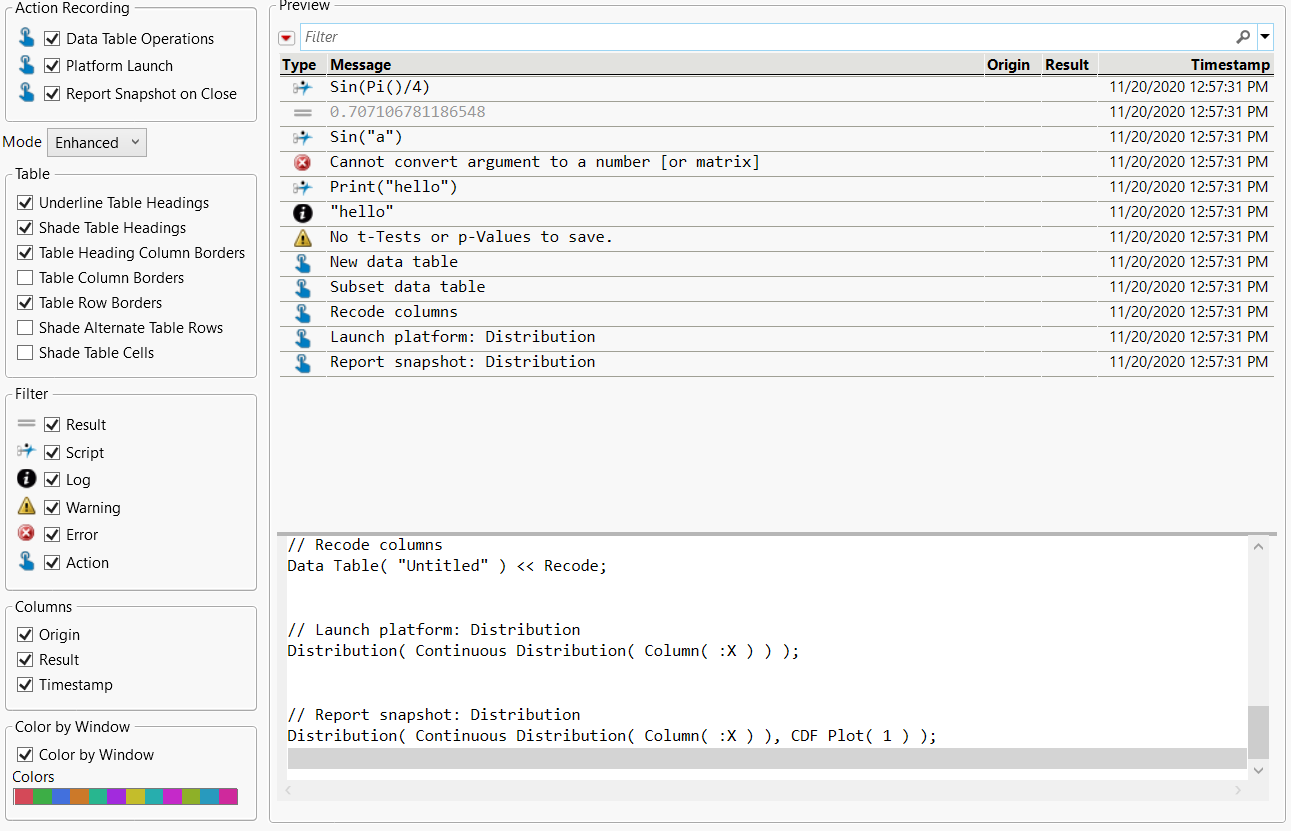Open the dropdown arrow right of the search box
Viewport: 1291px width, 831px height.
(1263, 36)
